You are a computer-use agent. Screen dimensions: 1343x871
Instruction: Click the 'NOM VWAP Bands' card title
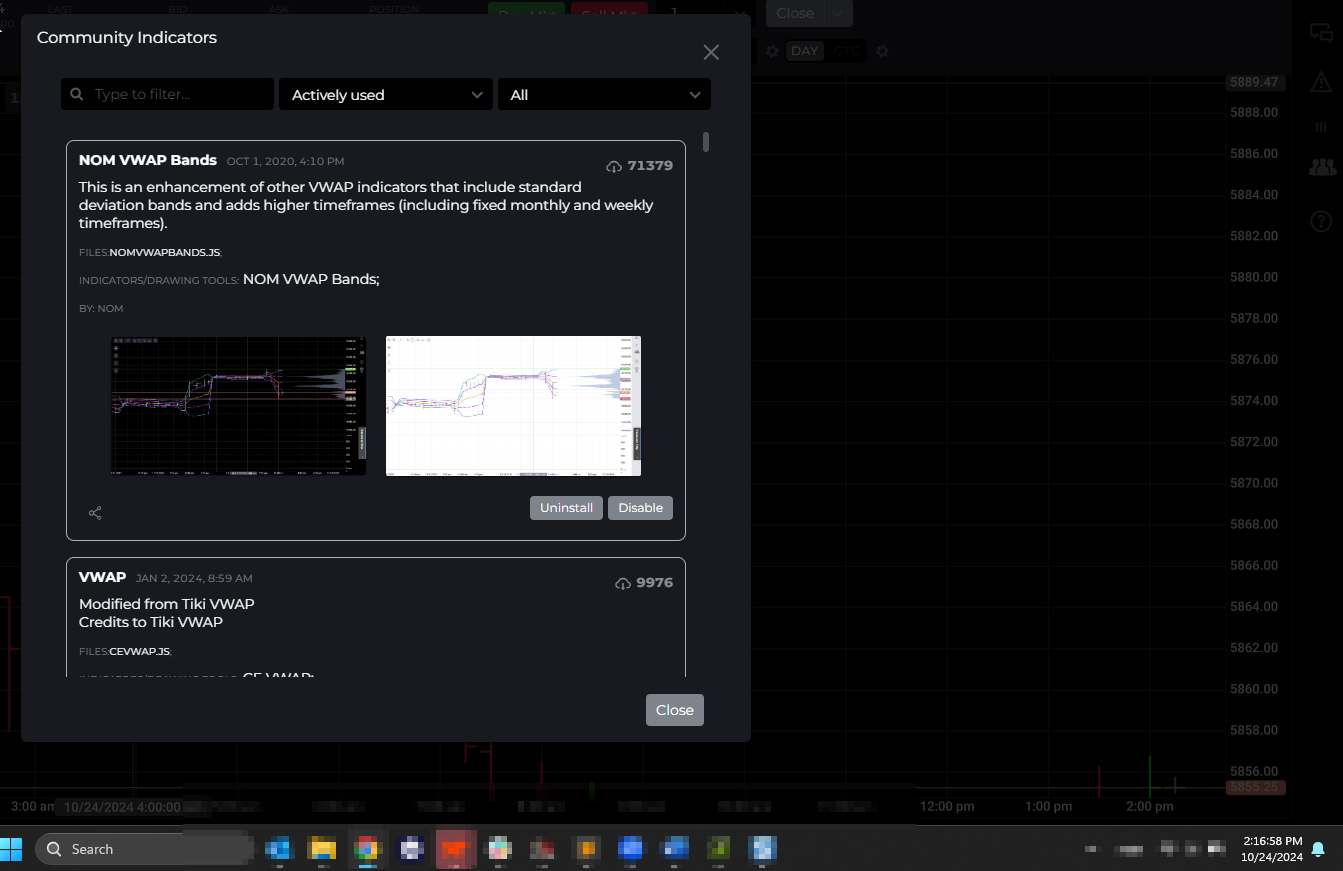click(148, 160)
